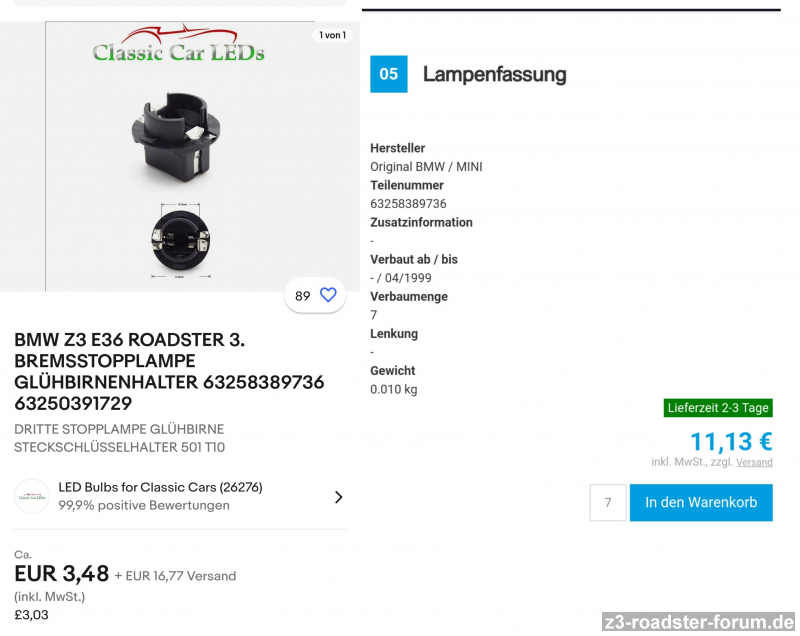Click the 11,13 € price
This screenshot has width=800, height=636.
coord(732,441)
